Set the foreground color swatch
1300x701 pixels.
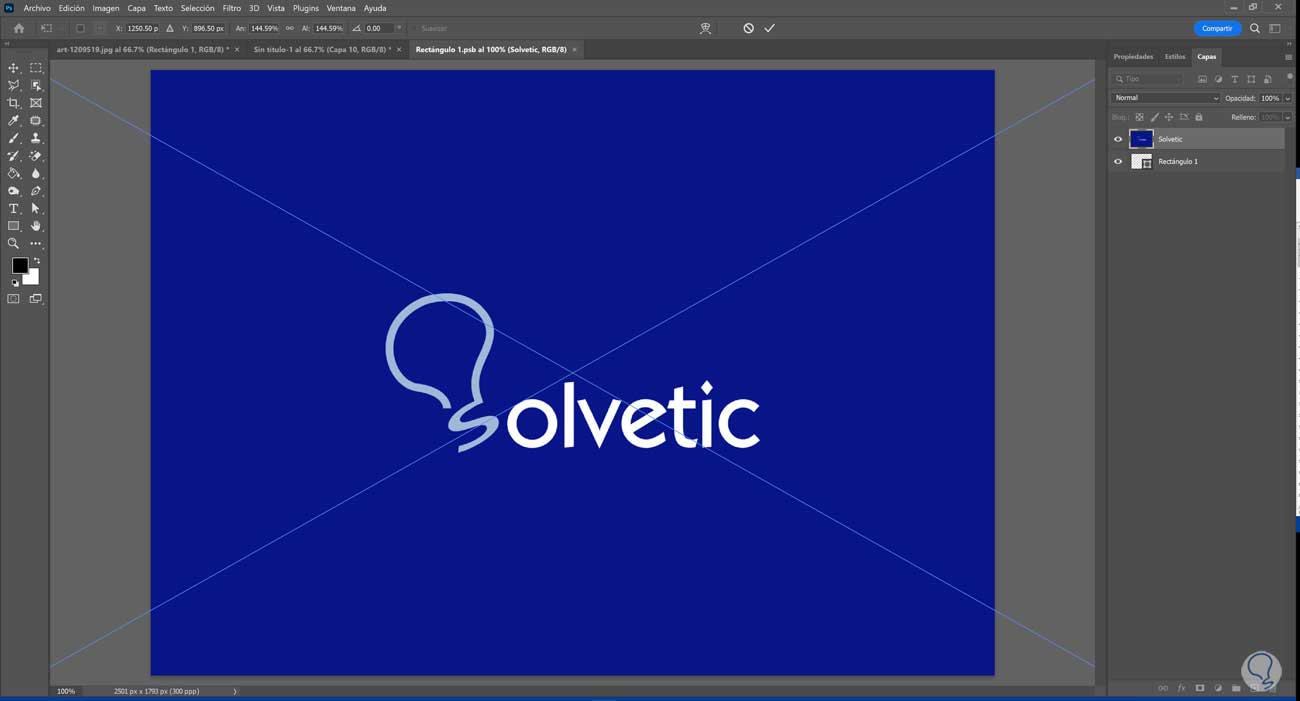pyautogui.click(x=19, y=265)
